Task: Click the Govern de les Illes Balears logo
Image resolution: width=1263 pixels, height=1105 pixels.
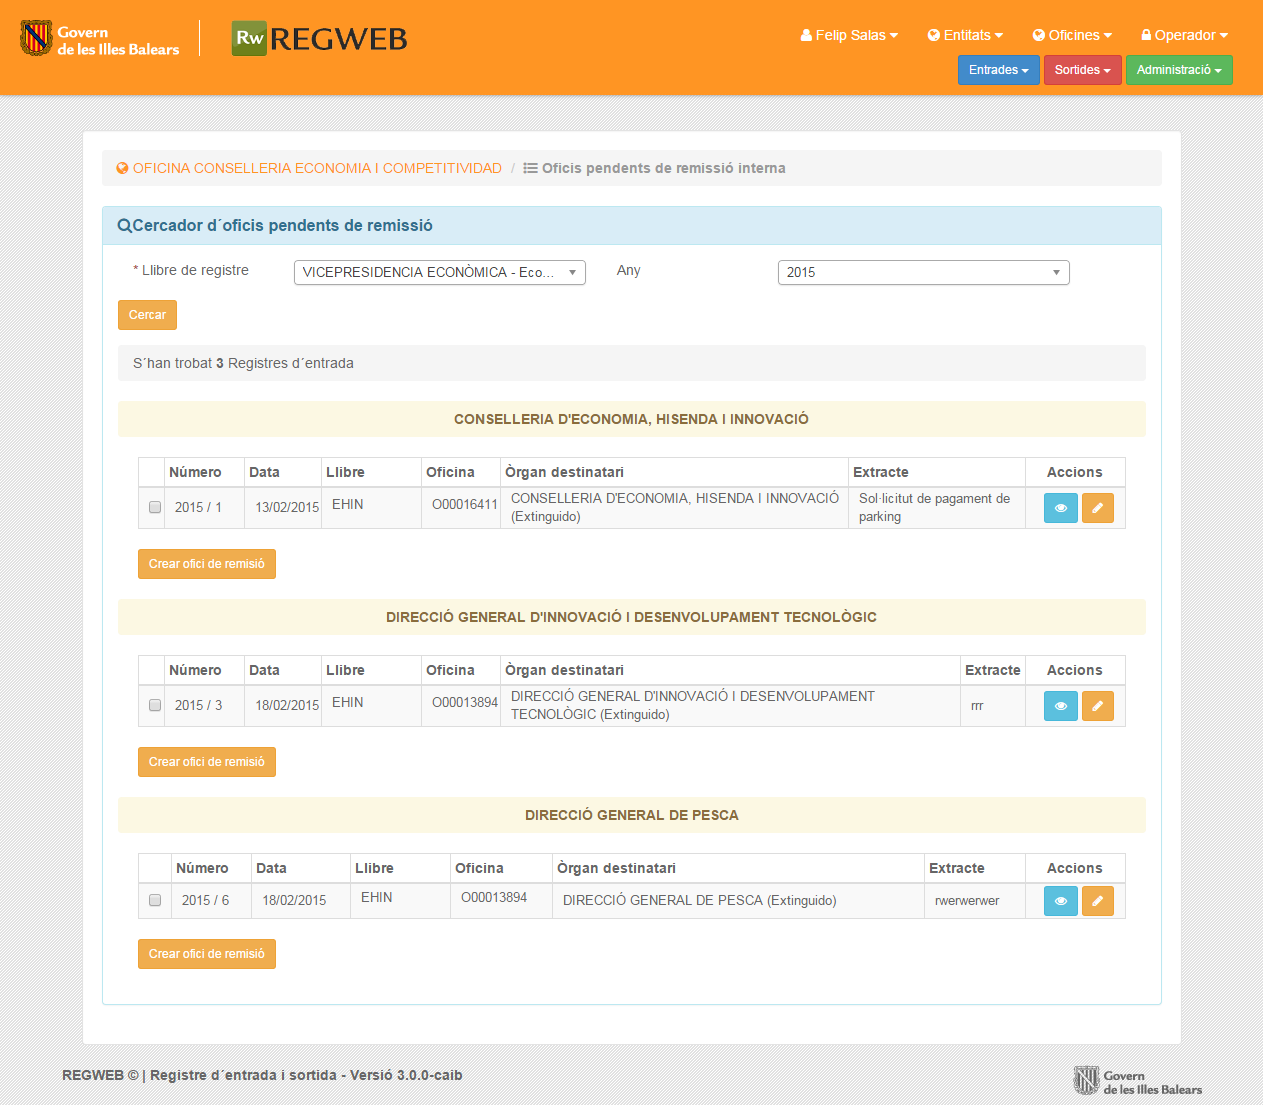Action: click(100, 40)
